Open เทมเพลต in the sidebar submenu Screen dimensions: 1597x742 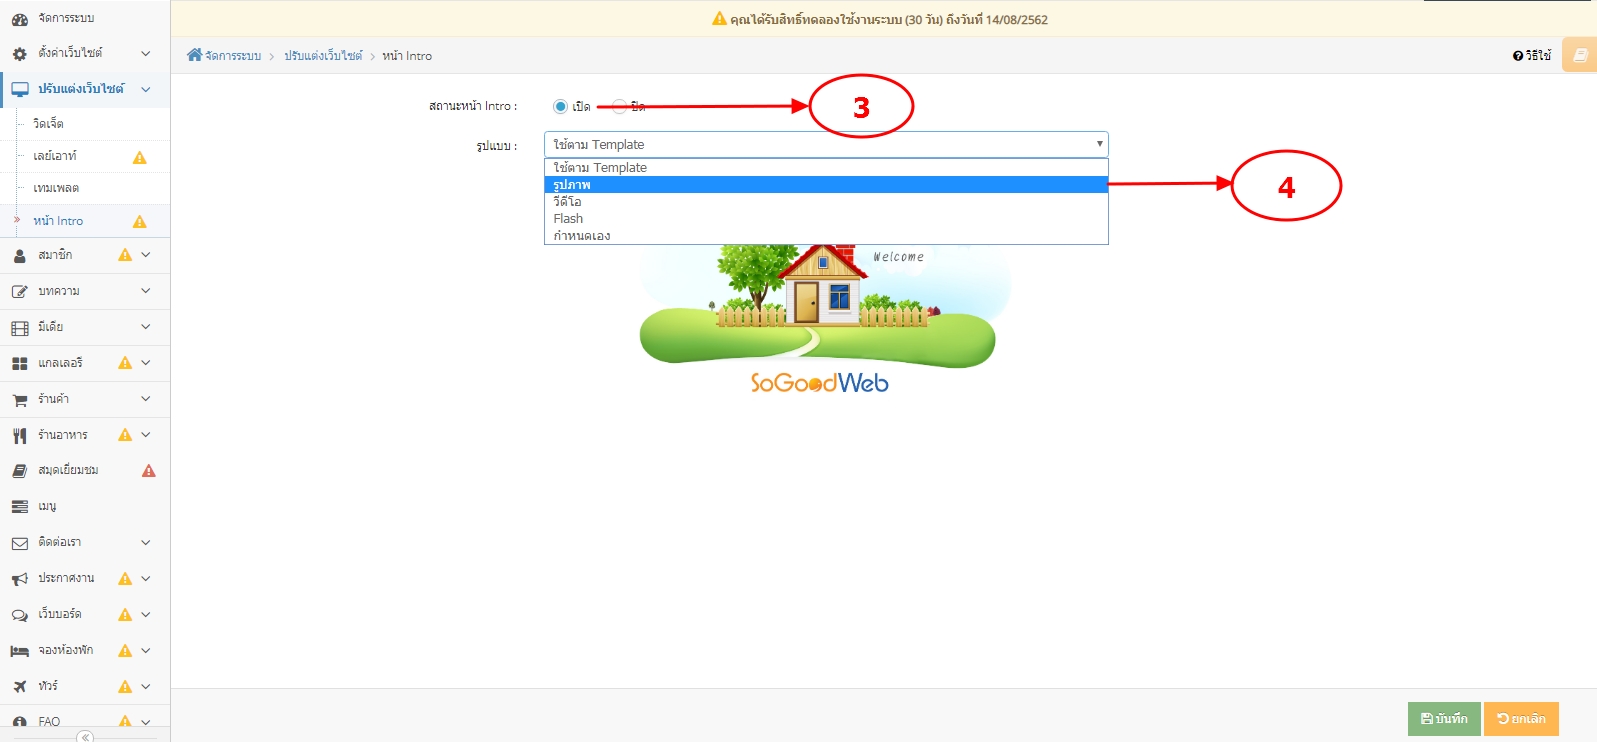coord(56,188)
